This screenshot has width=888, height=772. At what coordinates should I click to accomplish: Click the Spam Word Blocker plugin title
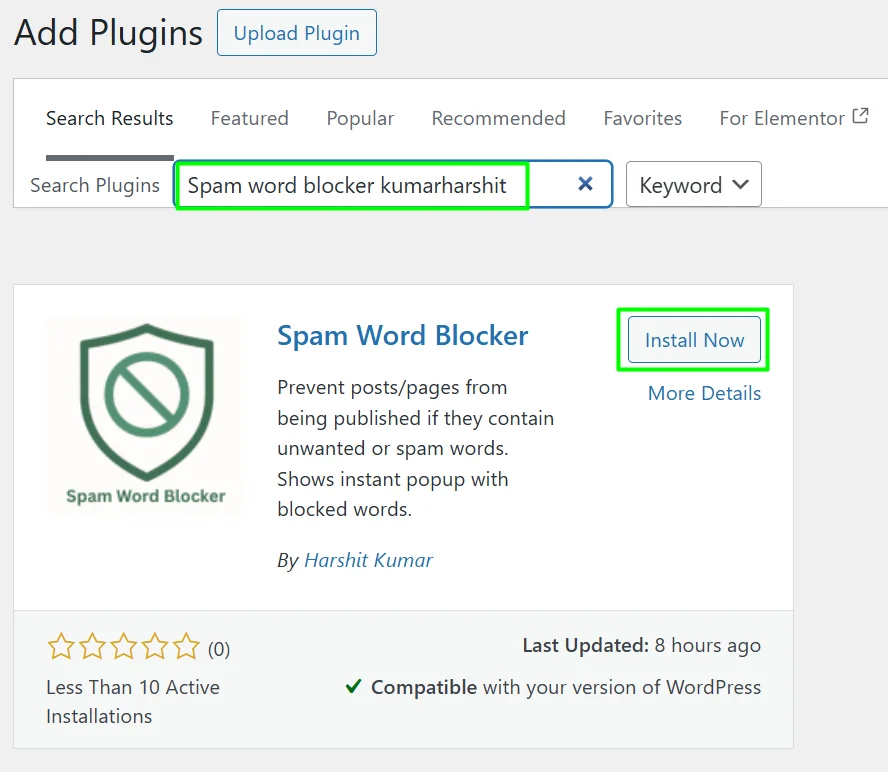(x=402, y=336)
